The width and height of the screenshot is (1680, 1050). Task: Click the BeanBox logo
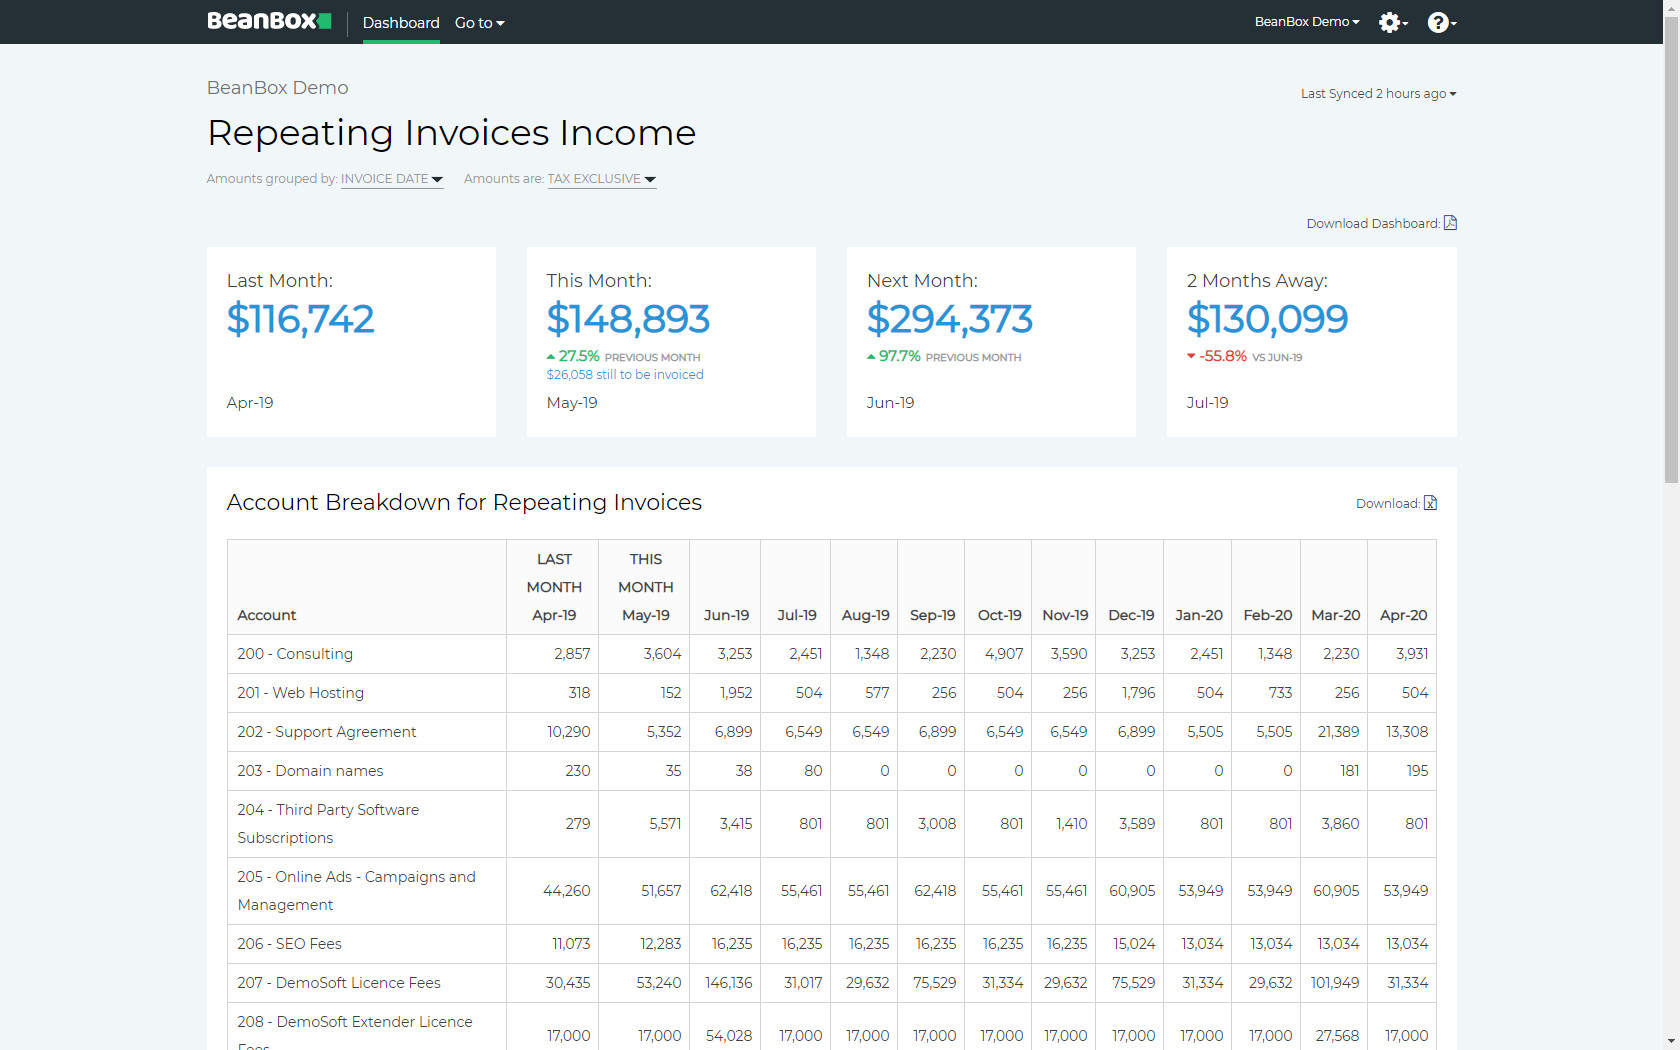click(x=269, y=21)
